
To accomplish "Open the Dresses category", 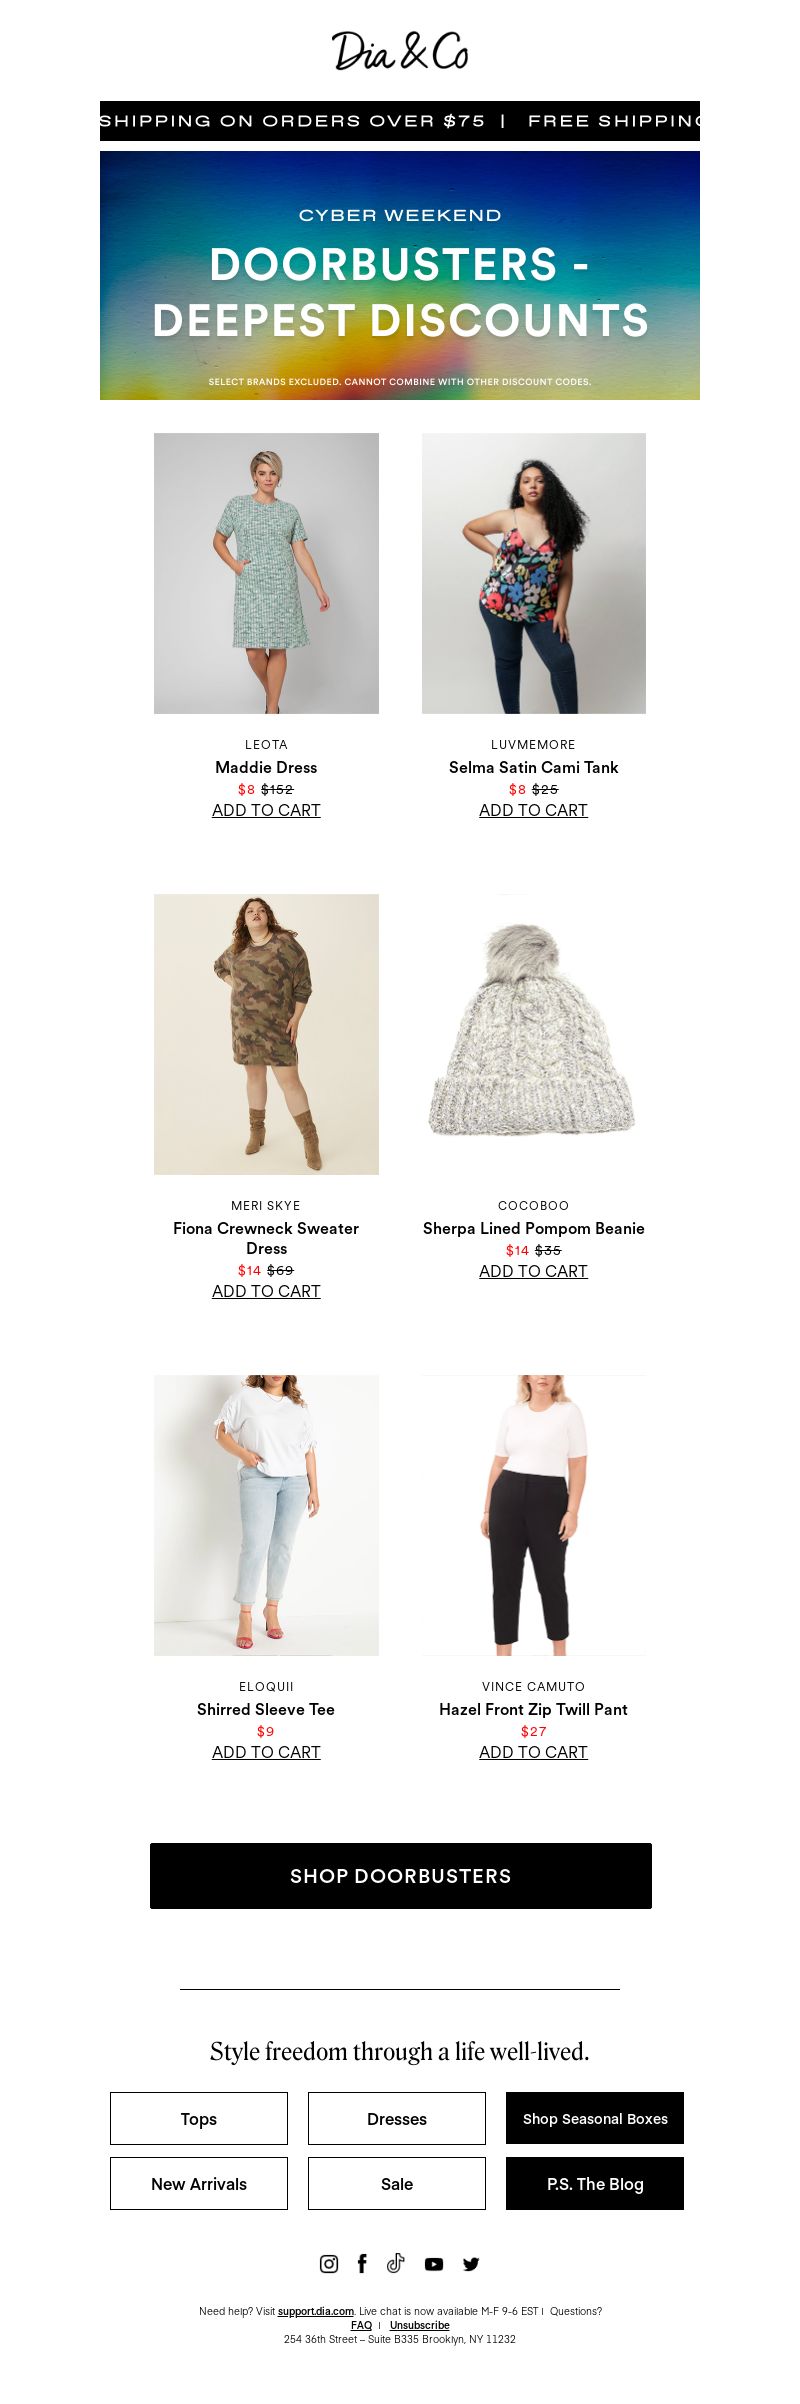I will tap(397, 2118).
